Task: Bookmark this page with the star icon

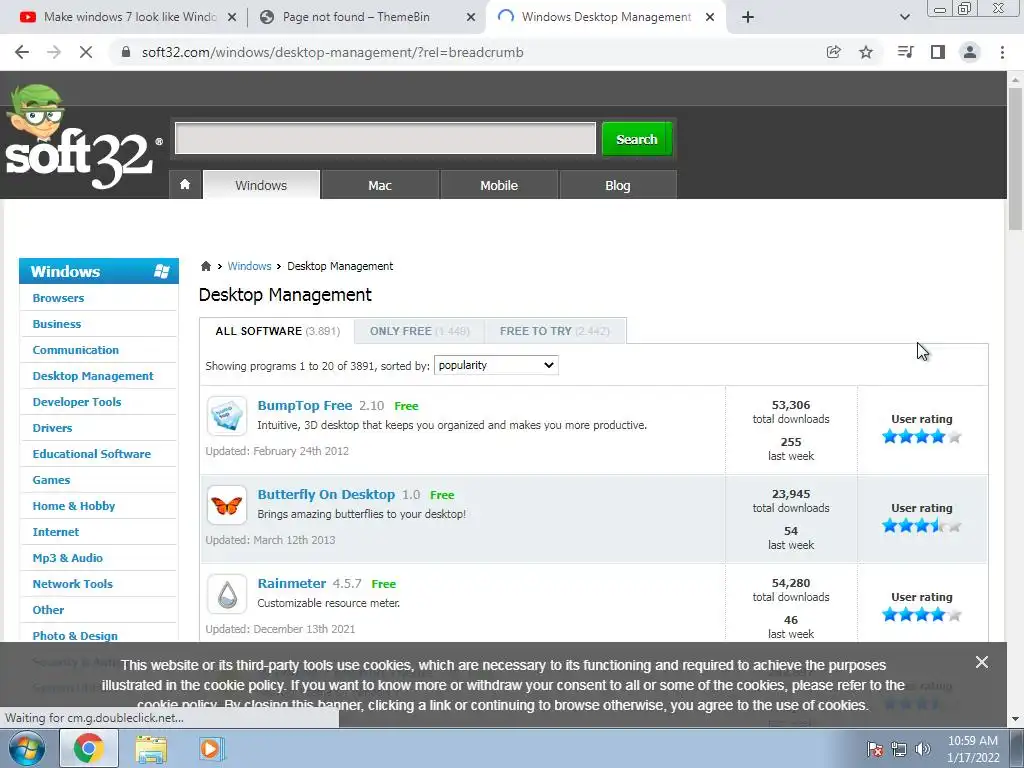Action: pyautogui.click(x=866, y=52)
